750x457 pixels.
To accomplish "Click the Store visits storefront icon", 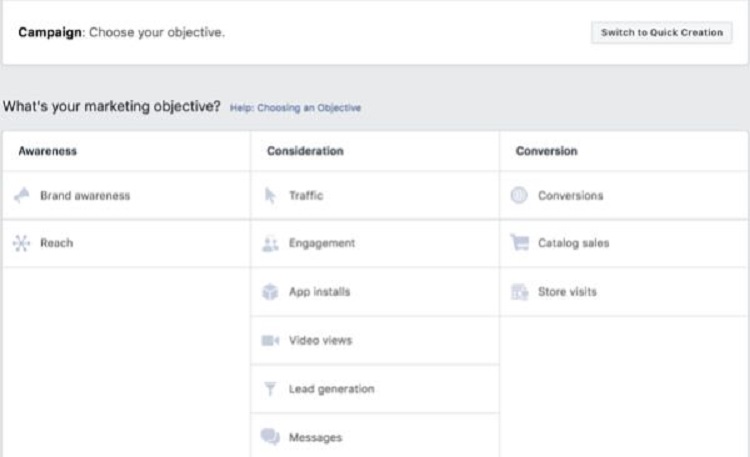I will [519, 291].
